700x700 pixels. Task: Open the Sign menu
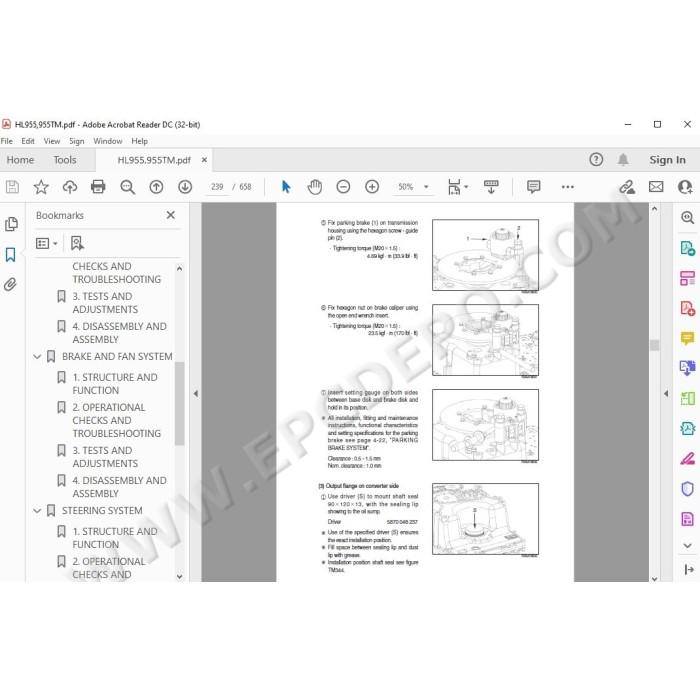pyautogui.click(x=77, y=141)
